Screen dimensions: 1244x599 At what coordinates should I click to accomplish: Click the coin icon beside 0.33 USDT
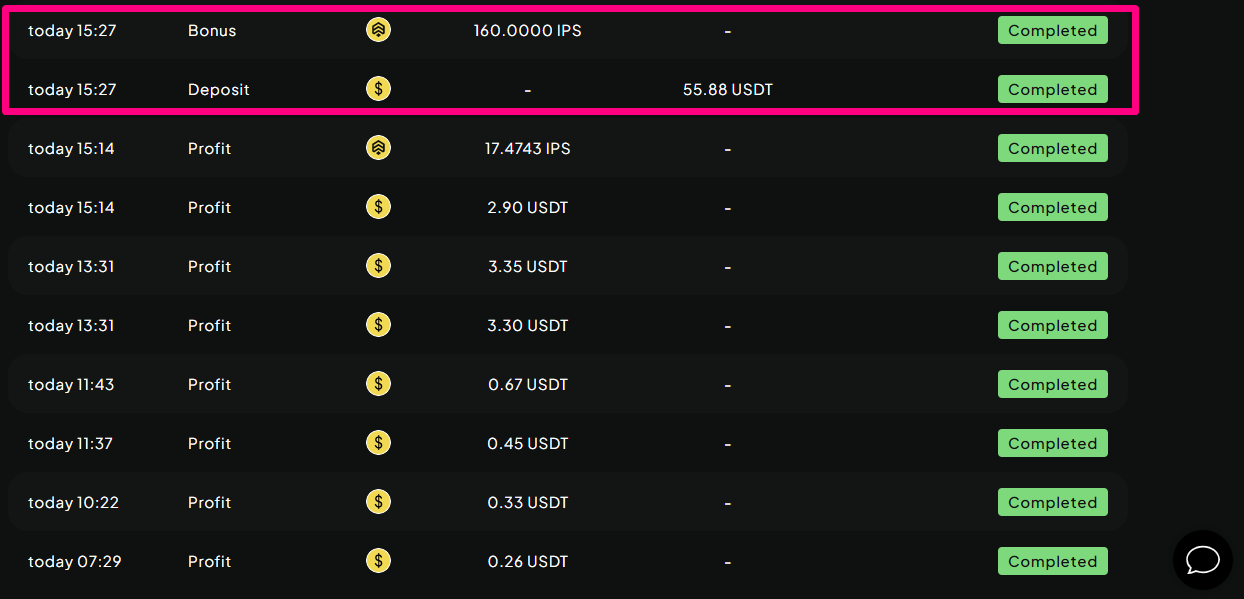tap(378, 502)
